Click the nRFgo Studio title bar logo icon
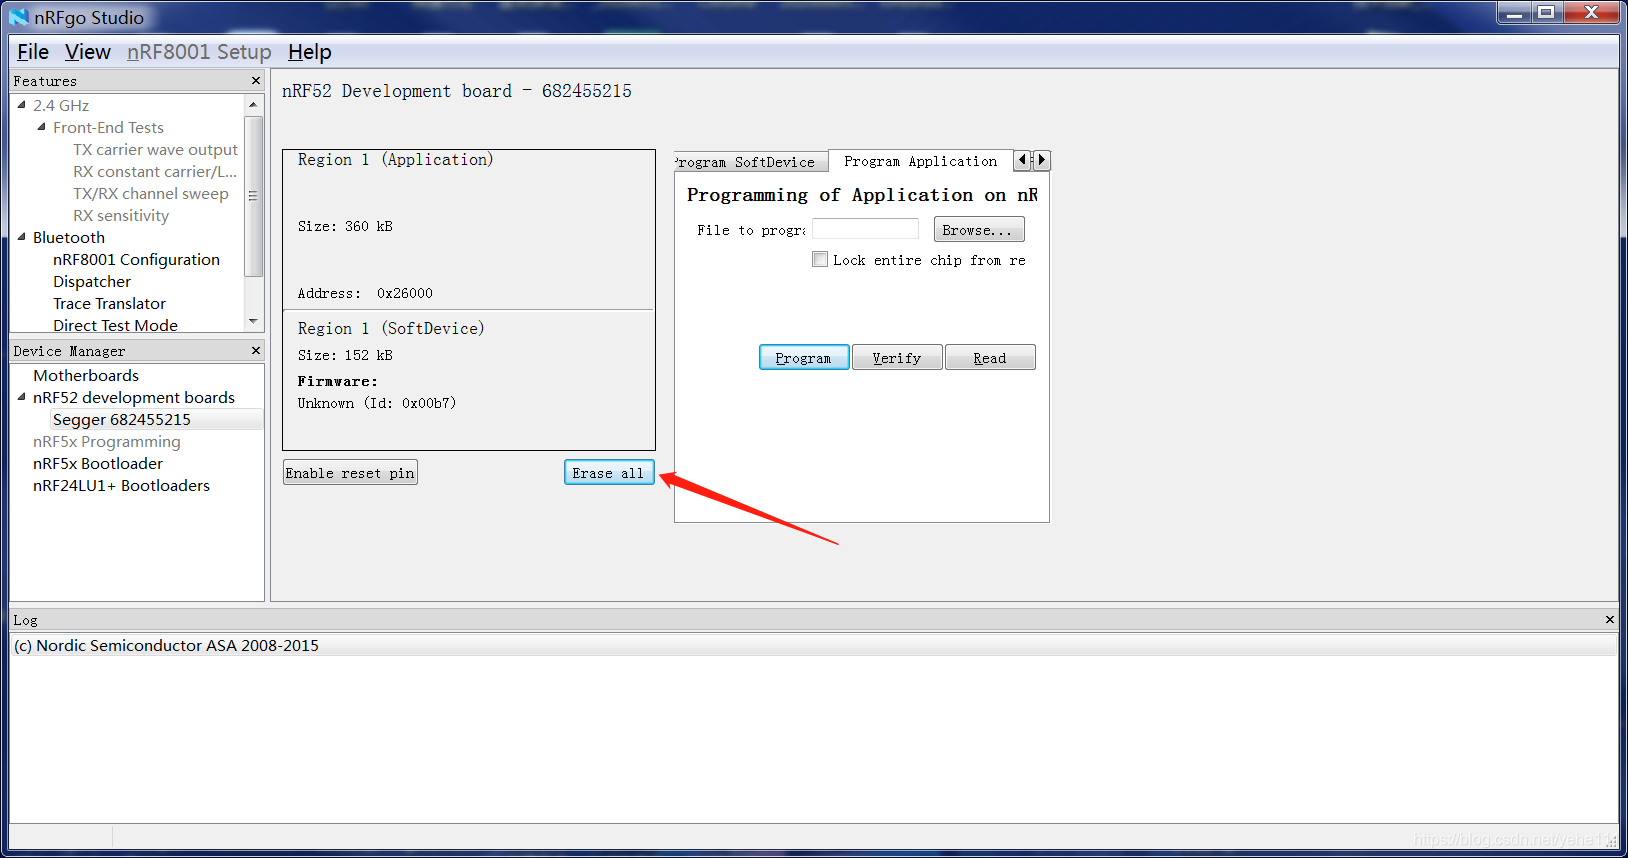The image size is (1628, 858). pyautogui.click(x=19, y=17)
